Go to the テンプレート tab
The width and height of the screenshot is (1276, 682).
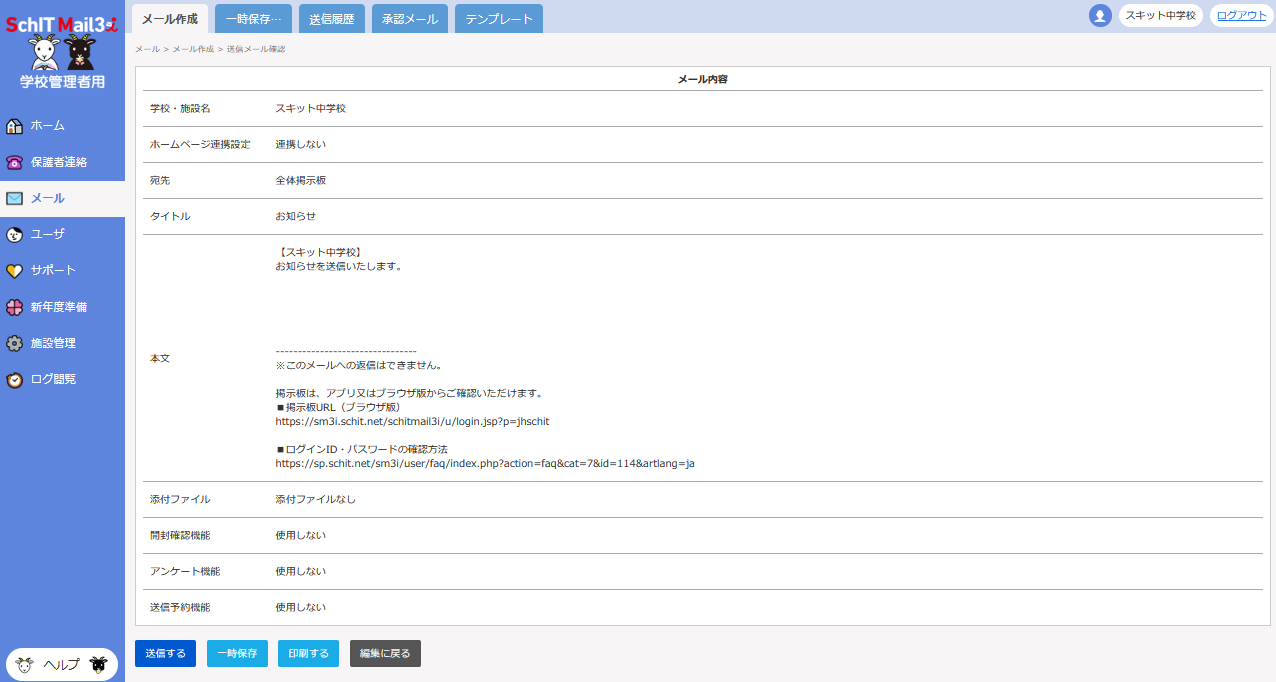pyautogui.click(x=499, y=19)
